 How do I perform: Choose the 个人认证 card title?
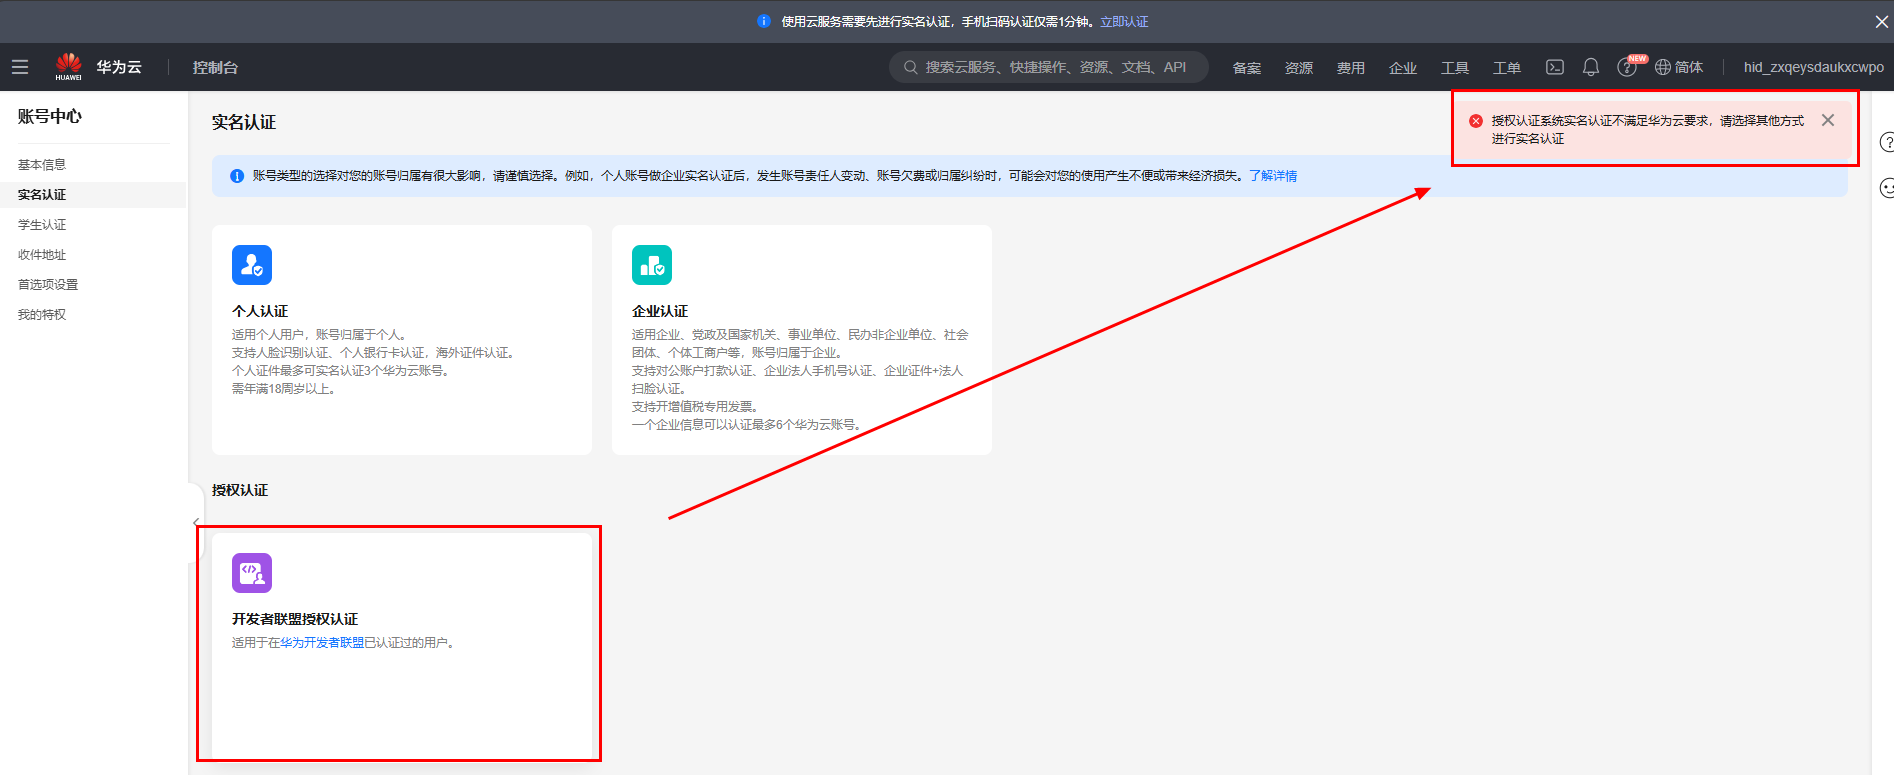(x=260, y=311)
